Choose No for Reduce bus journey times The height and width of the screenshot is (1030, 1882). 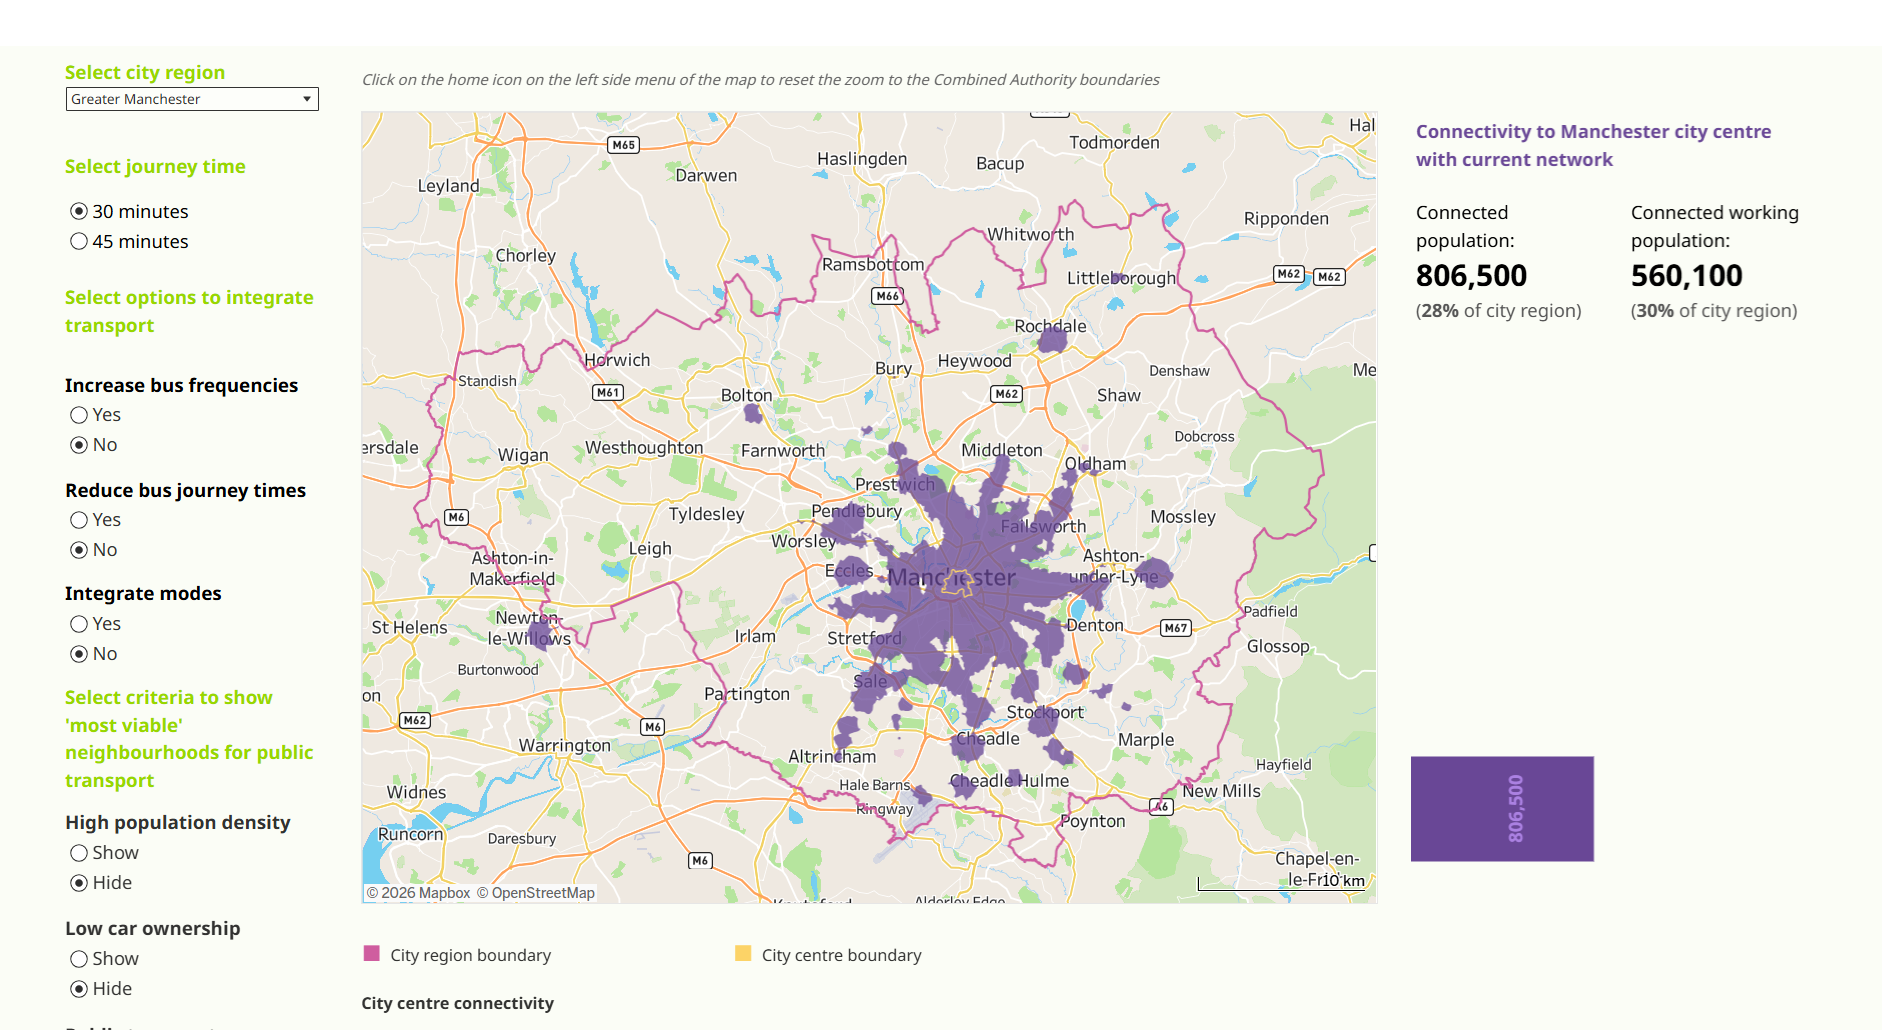pyautogui.click(x=79, y=550)
